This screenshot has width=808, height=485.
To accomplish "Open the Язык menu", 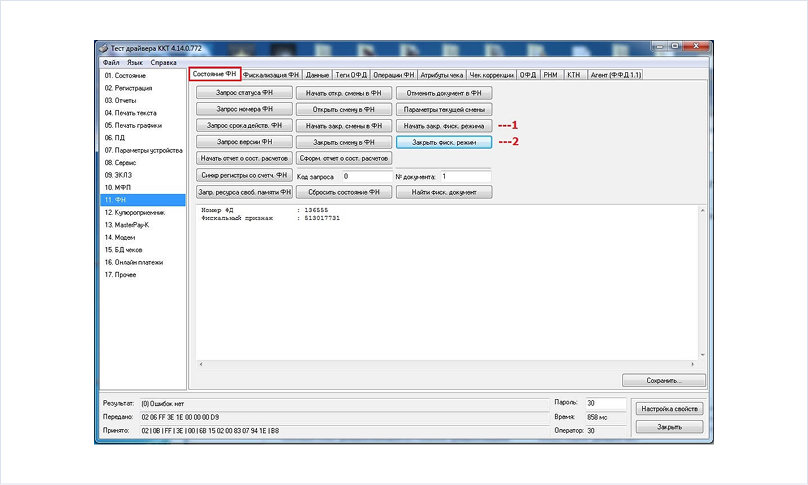I will [135, 62].
